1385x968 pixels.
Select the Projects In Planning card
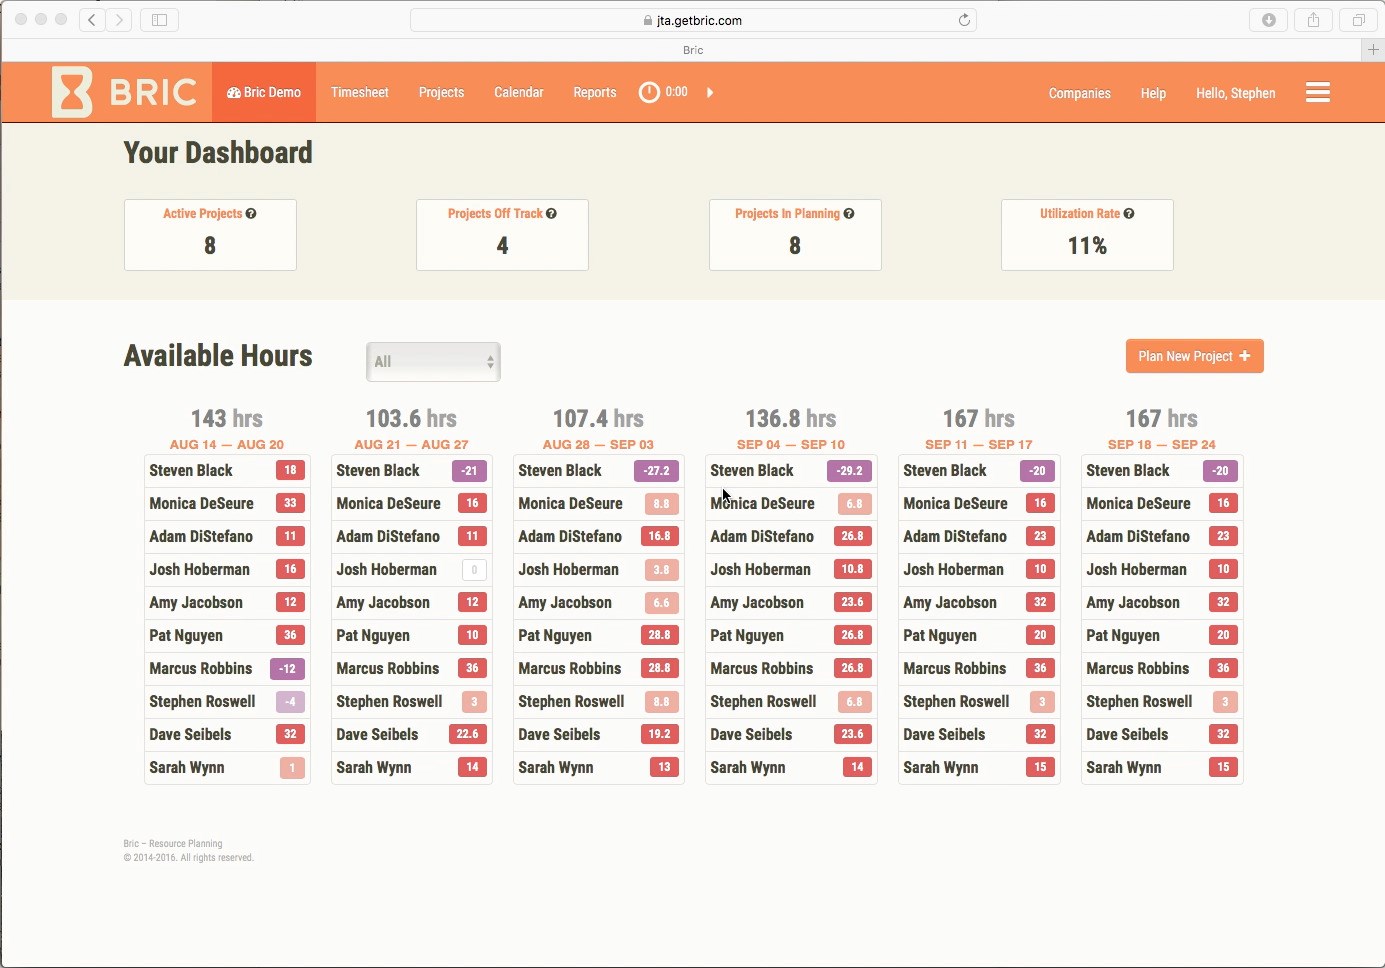[795, 234]
